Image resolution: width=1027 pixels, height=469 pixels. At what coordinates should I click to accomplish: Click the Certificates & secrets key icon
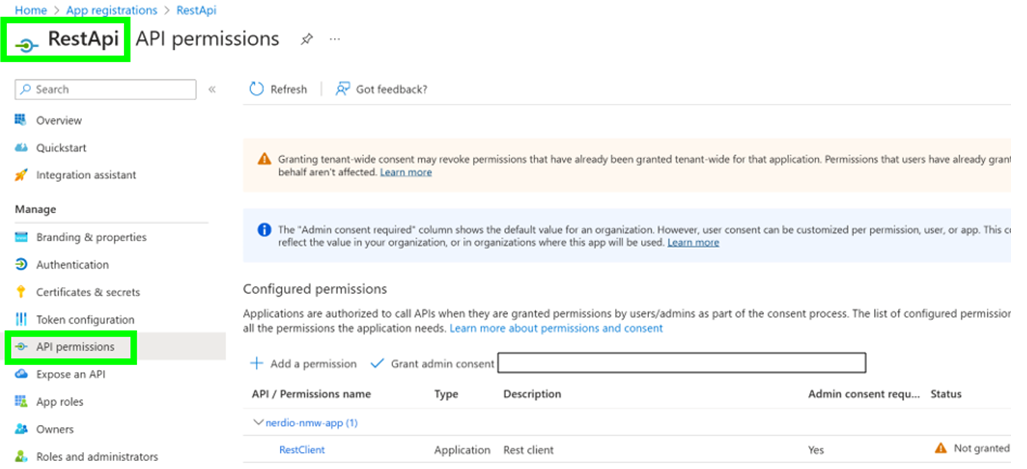21,292
